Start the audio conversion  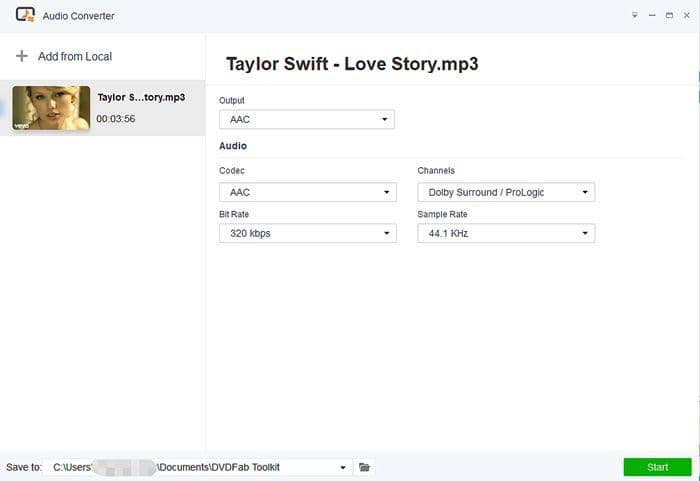(658, 467)
